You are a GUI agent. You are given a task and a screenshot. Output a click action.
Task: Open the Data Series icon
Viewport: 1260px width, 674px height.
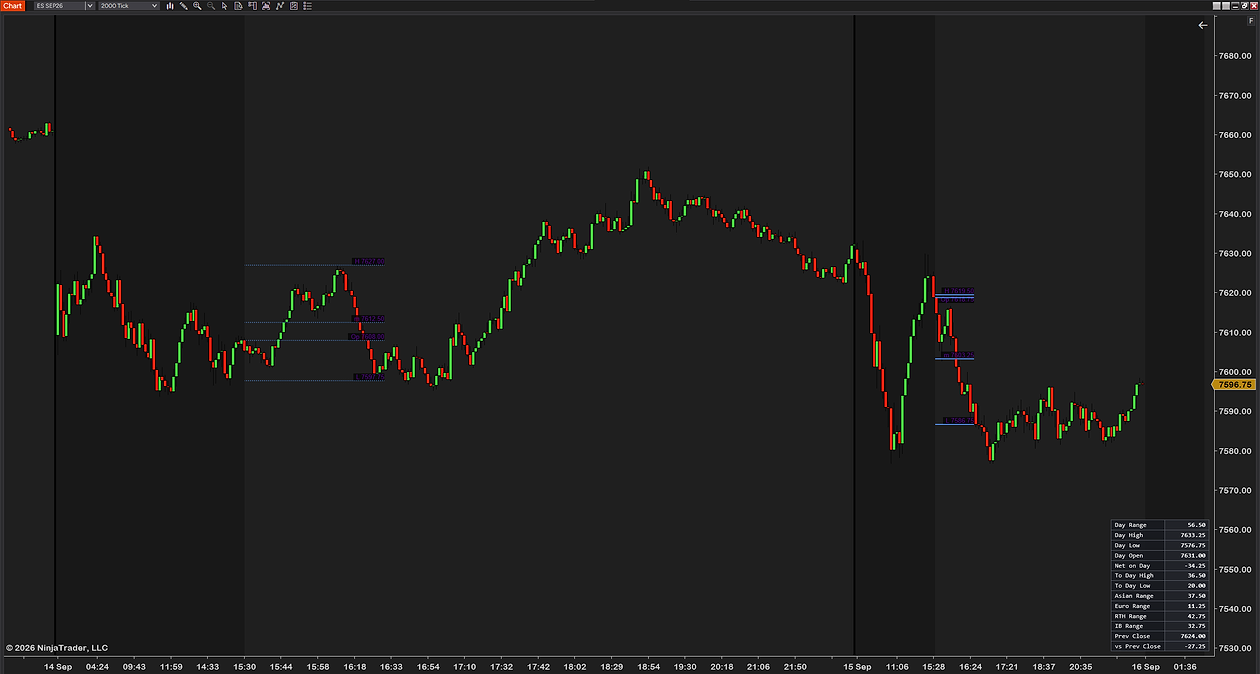[x=266, y=6]
